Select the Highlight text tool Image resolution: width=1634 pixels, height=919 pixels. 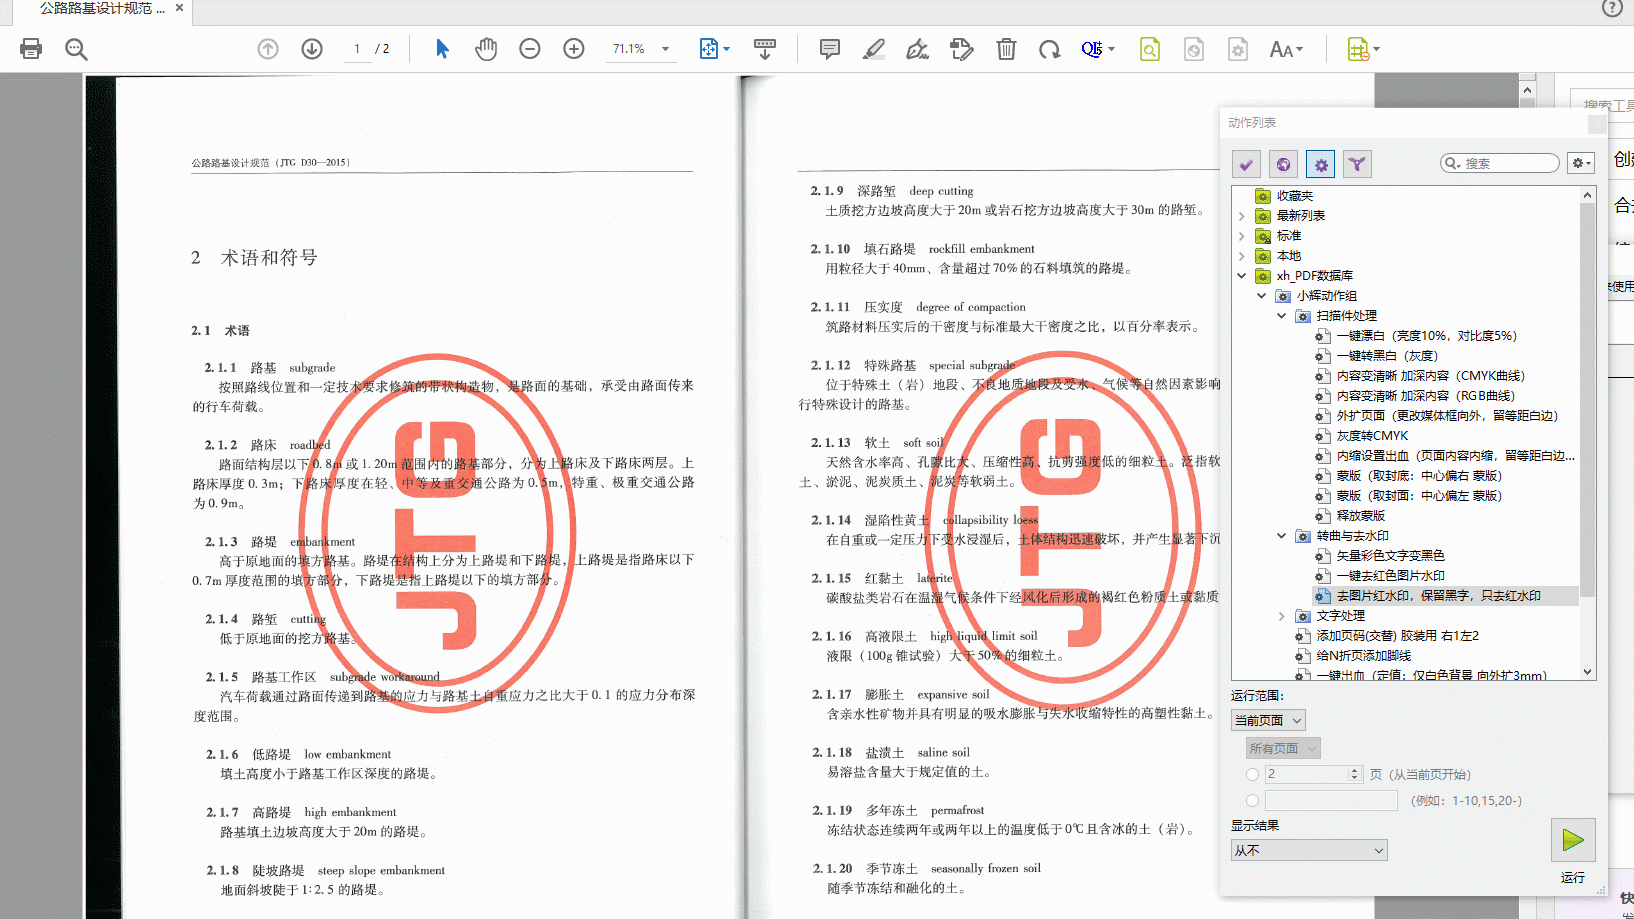pyautogui.click(x=874, y=48)
